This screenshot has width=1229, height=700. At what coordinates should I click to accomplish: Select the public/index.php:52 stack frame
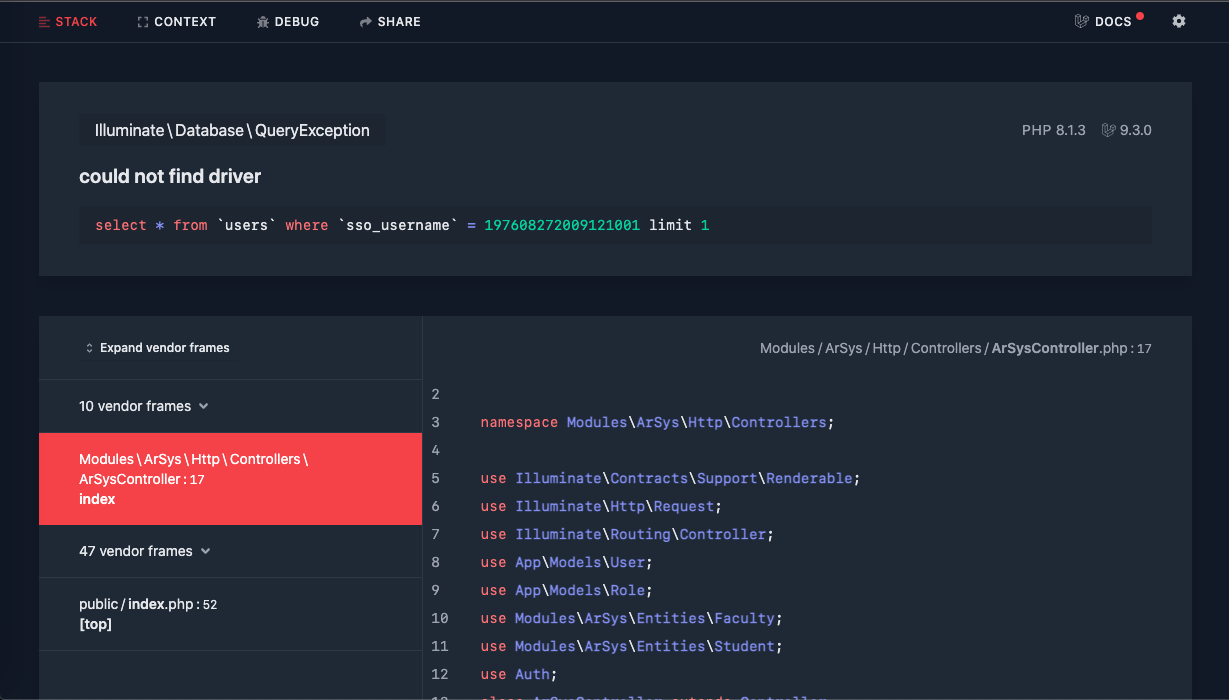tap(147, 613)
